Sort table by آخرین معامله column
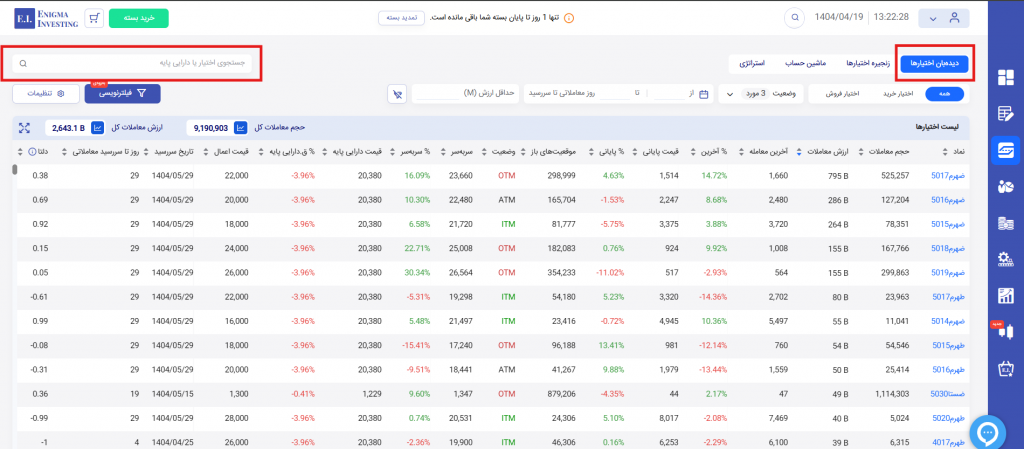The height and width of the screenshot is (449, 1024). (x=762, y=151)
